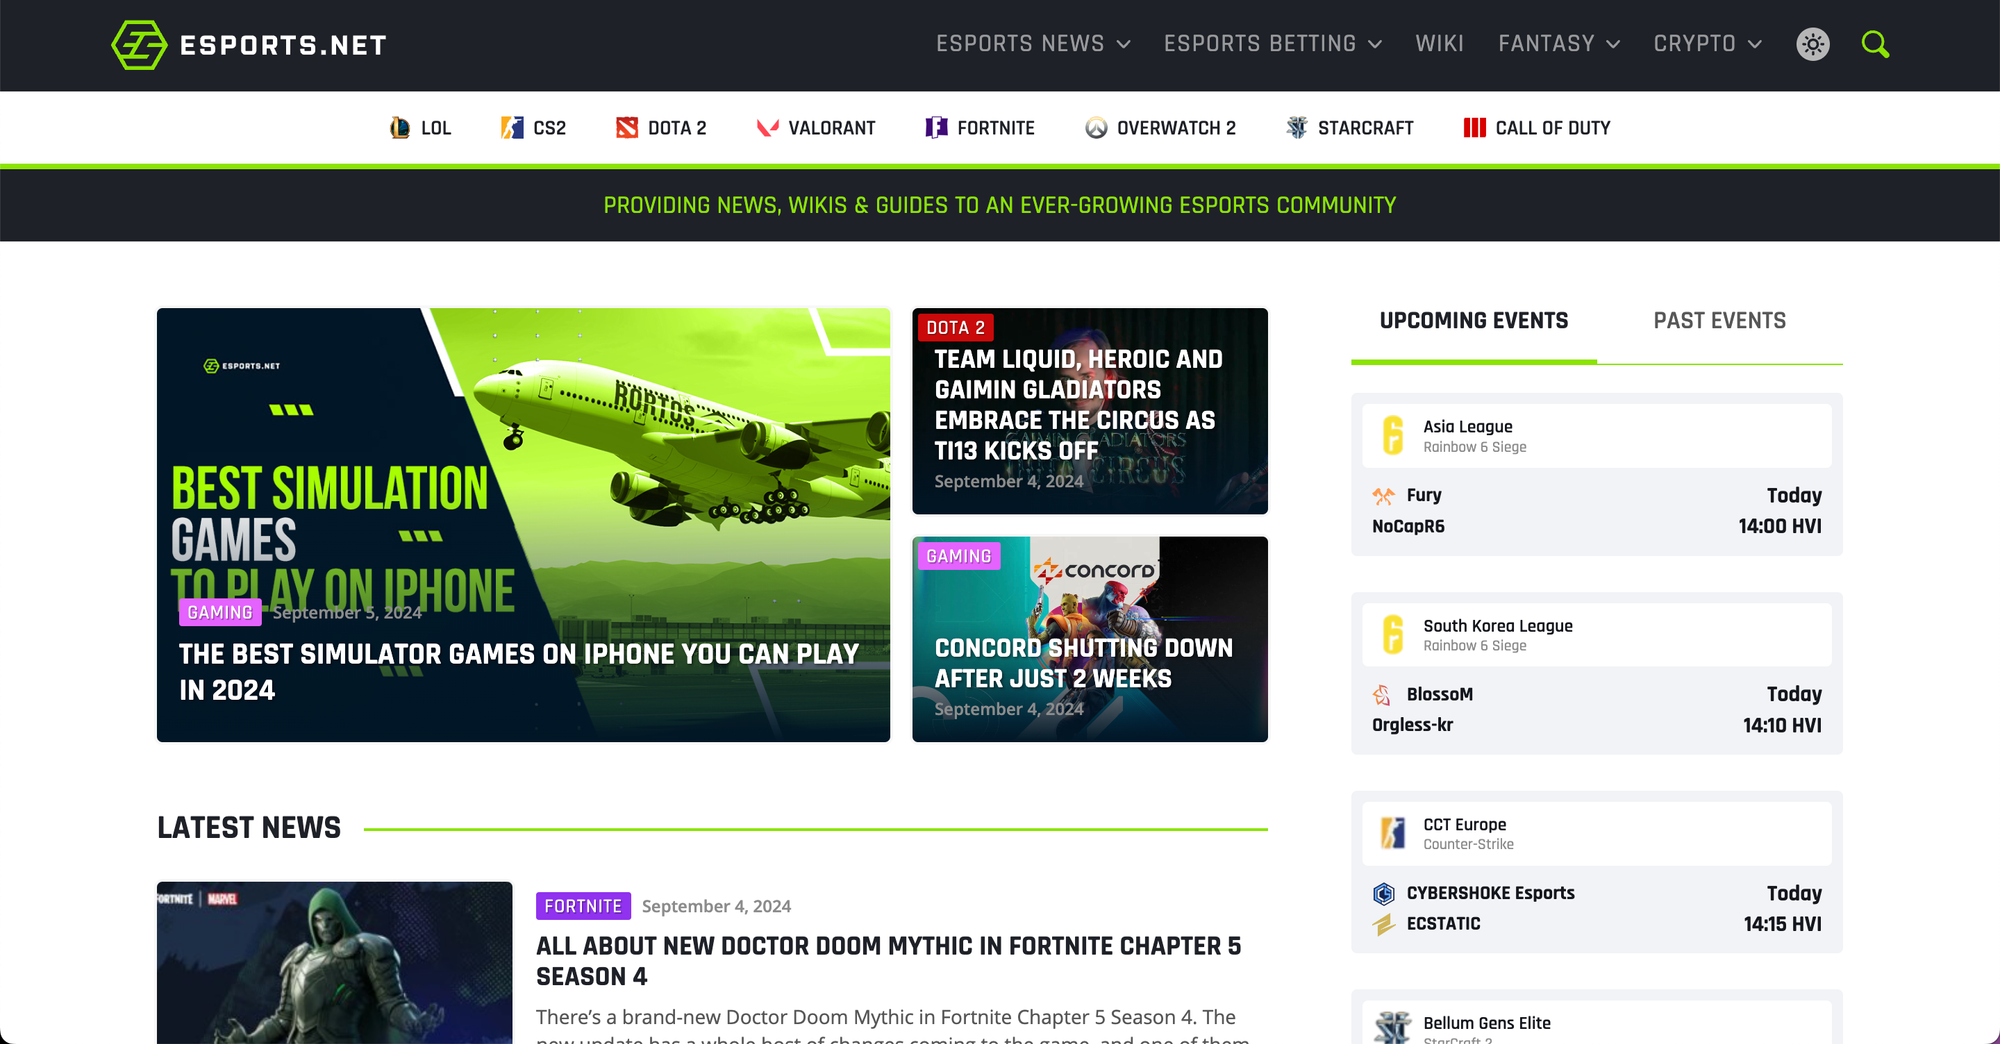Click the Valorant logo icon
Screen dimensions: 2000x1044
click(767, 128)
